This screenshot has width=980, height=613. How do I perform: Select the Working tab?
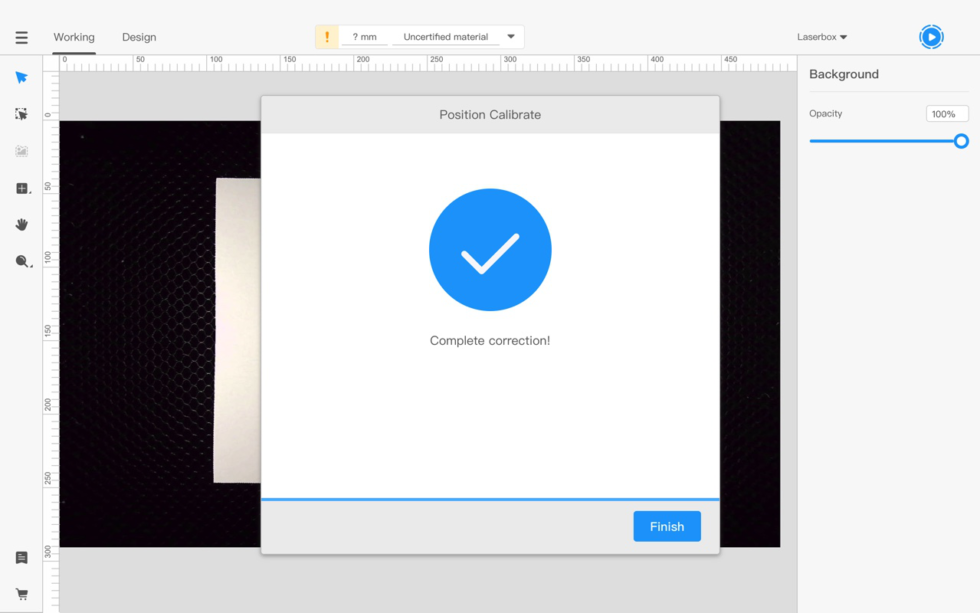point(74,37)
